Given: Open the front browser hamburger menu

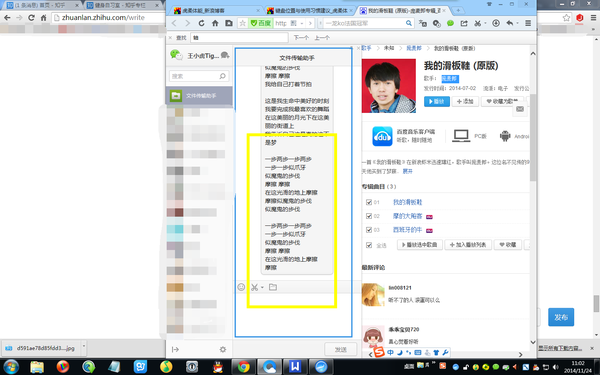Looking at the screenshot, I should coord(528,23).
